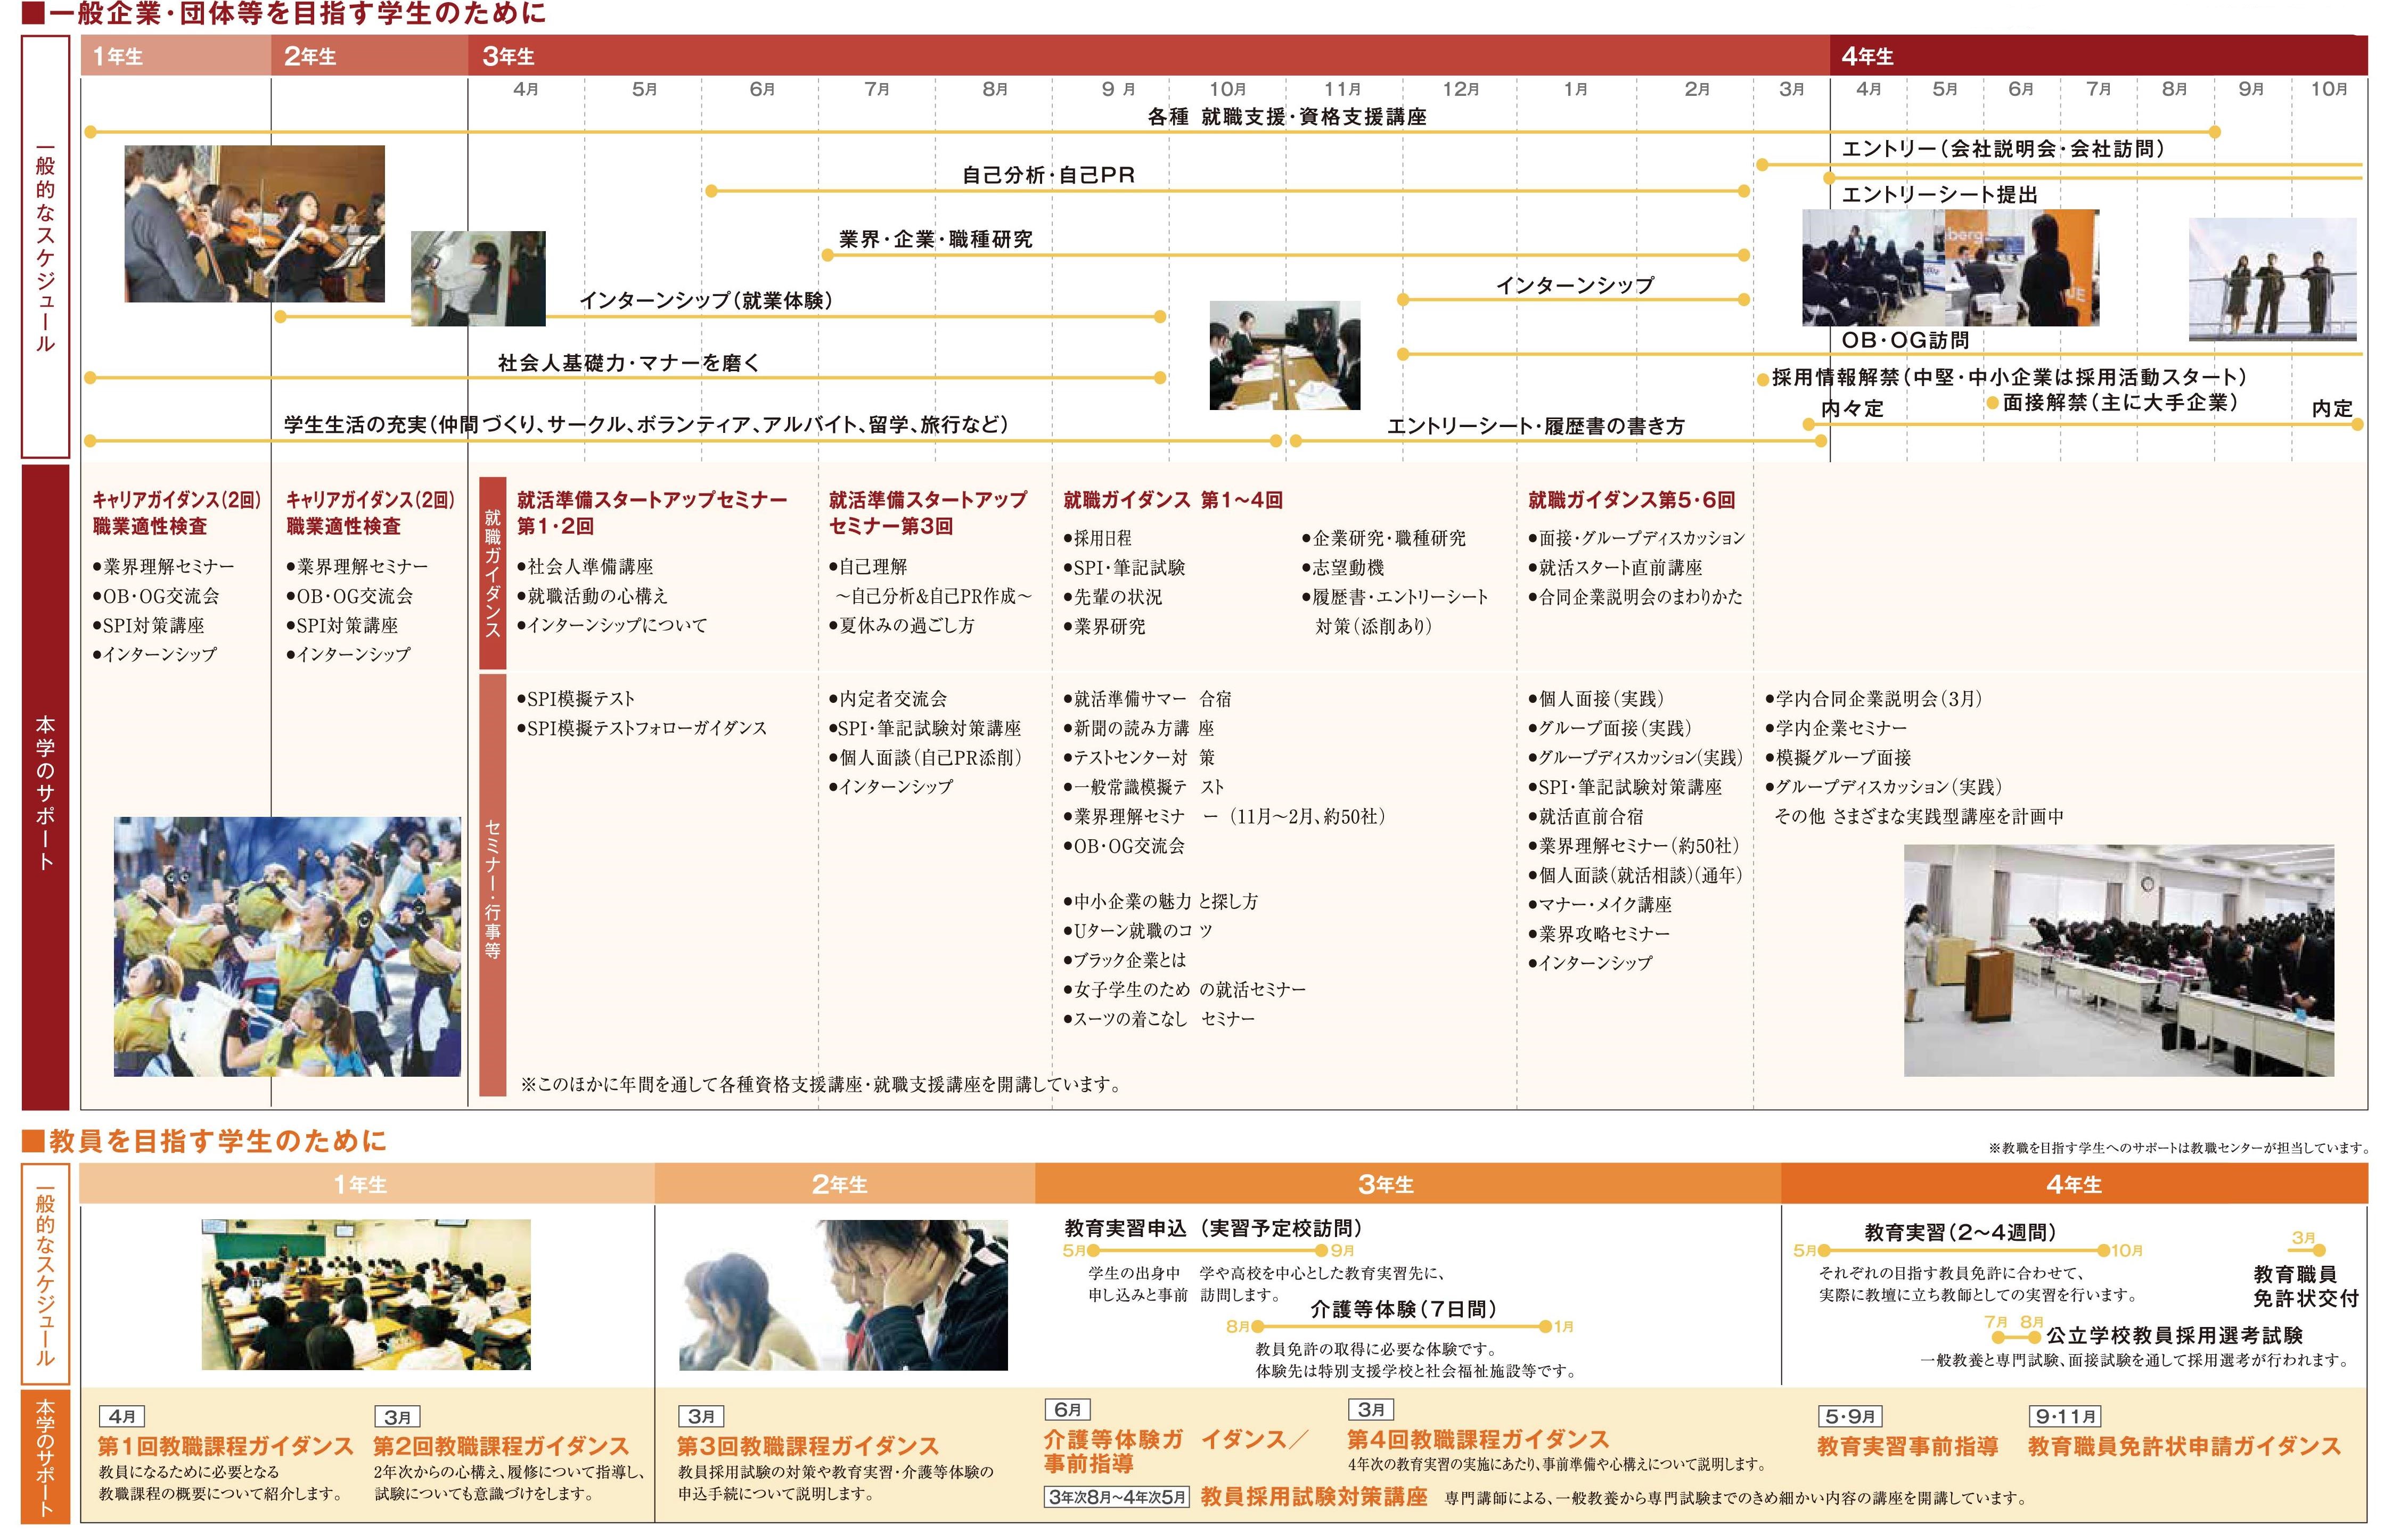Click the three suited people on railing photo
The image size is (2400, 1540).
[x=2272, y=279]
